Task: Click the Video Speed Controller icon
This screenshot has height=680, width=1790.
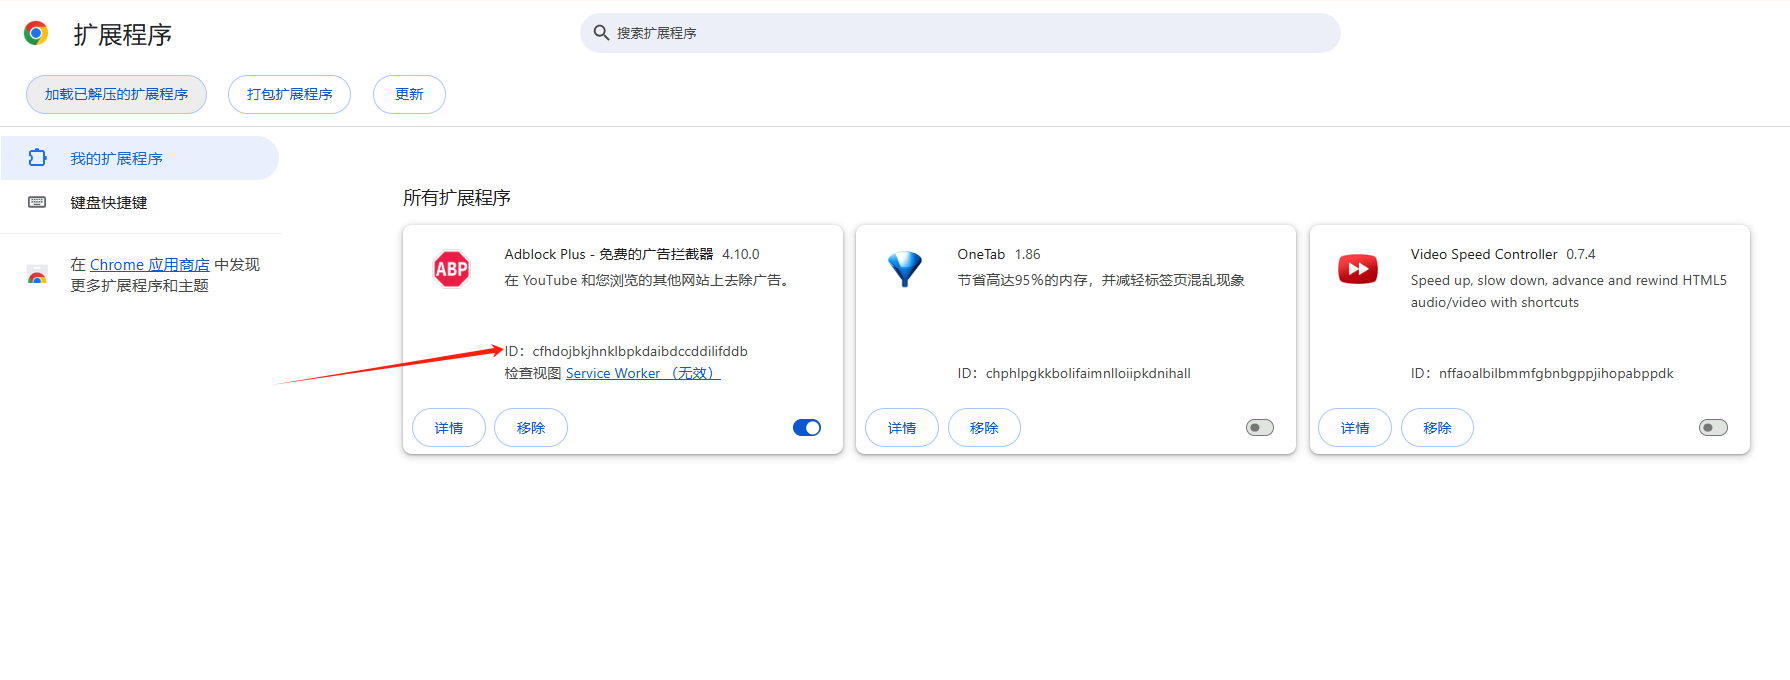Action: coord(1358,269)
